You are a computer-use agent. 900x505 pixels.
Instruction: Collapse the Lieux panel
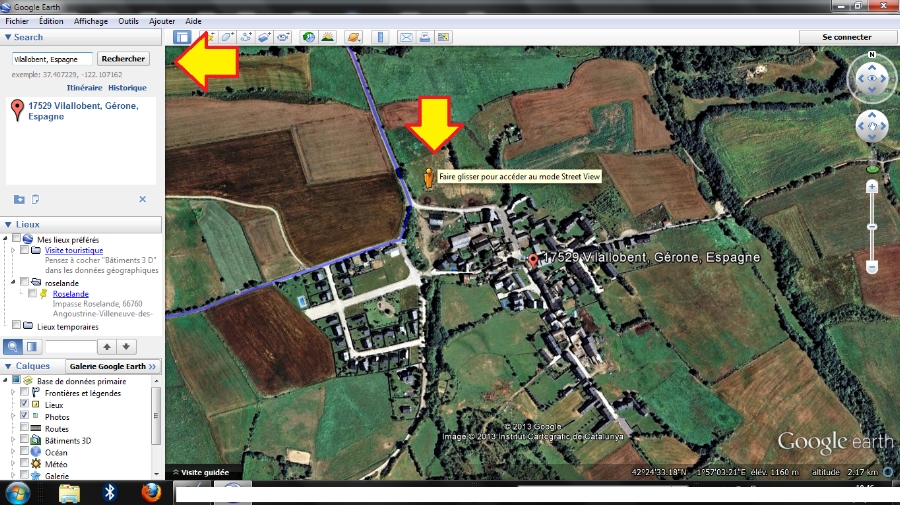(9, 225)
